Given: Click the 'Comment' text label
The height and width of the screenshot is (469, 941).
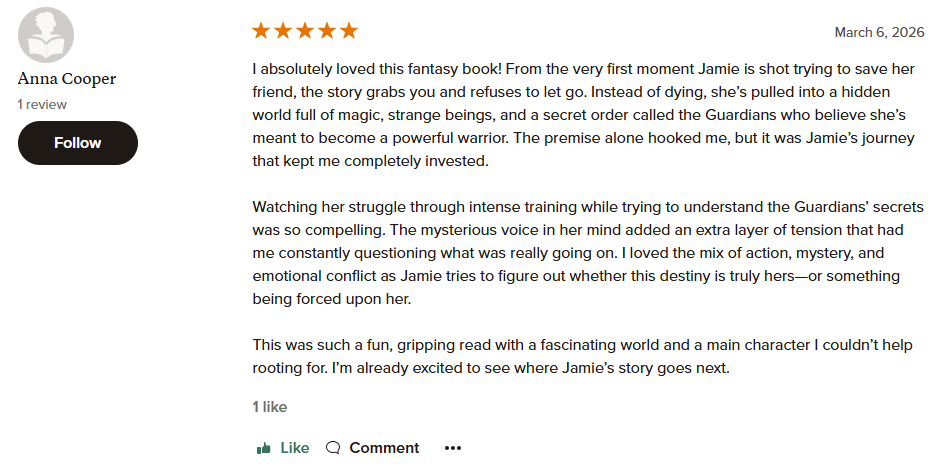Looking at the screenshot, I should (x=384, y=448).
